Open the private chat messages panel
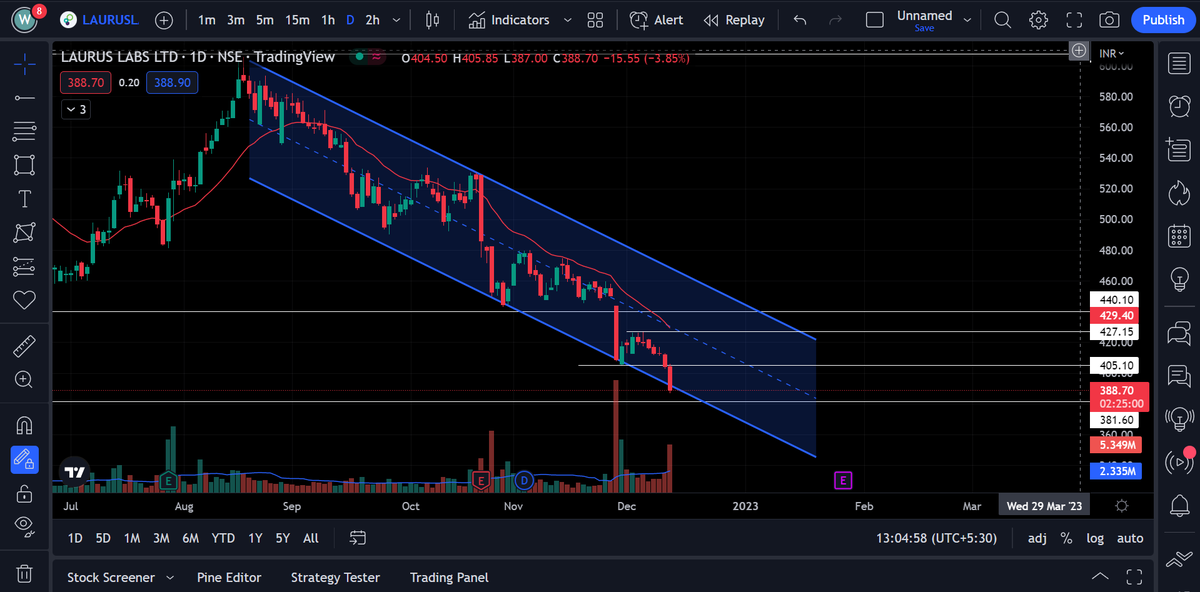1200x592 pixels. tap(1178, 376)
